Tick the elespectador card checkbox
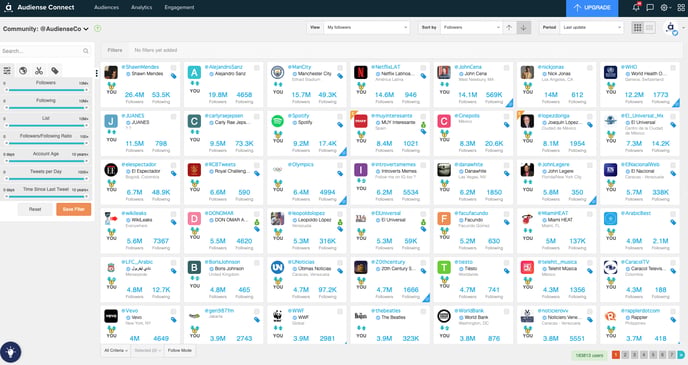The width and height of the screenshot is (688, 365). (174, 165)
